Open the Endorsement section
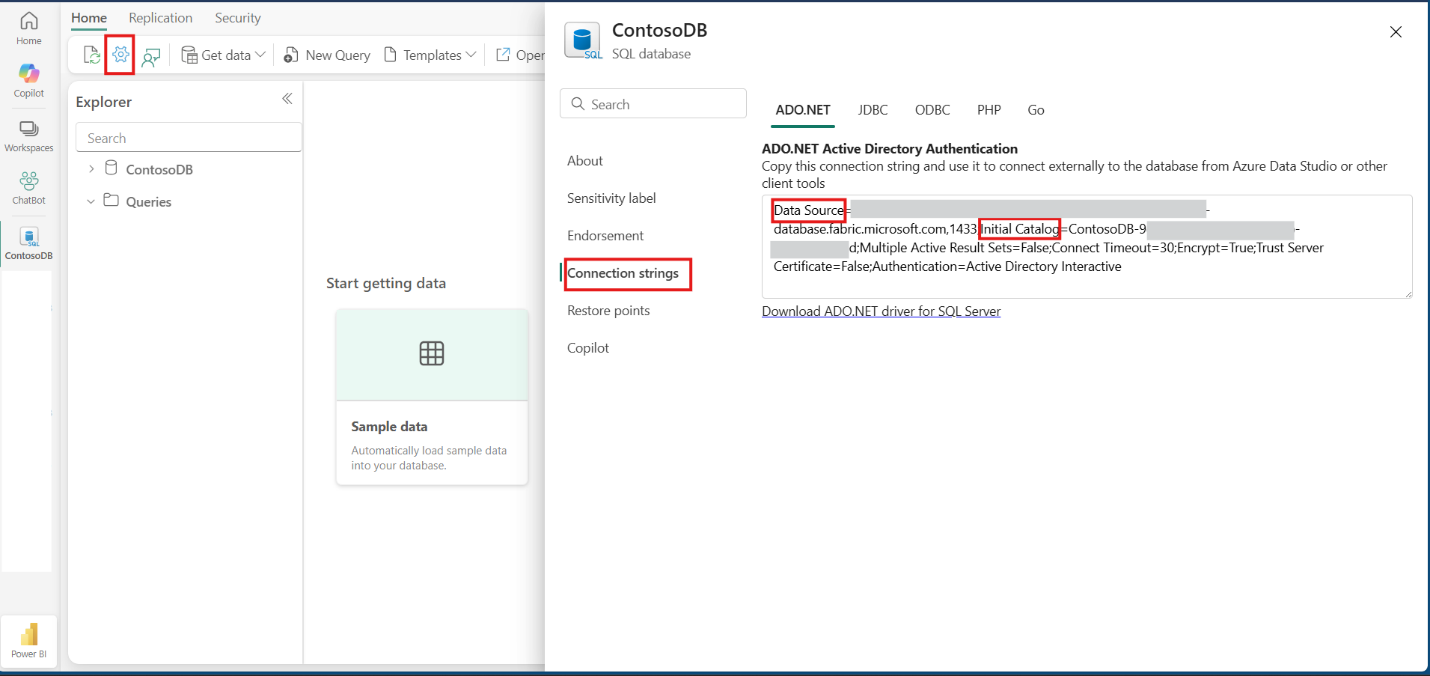This screenshot has height=676, width=1430. click(x=606, y=236)
